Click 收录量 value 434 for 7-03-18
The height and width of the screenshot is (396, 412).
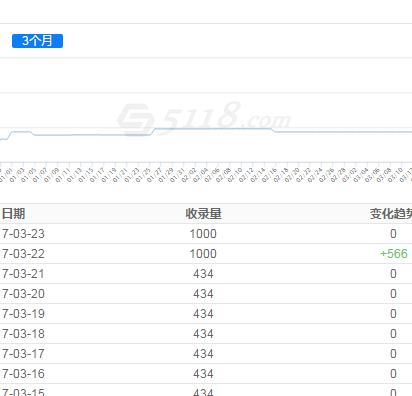tap(203, 334)
